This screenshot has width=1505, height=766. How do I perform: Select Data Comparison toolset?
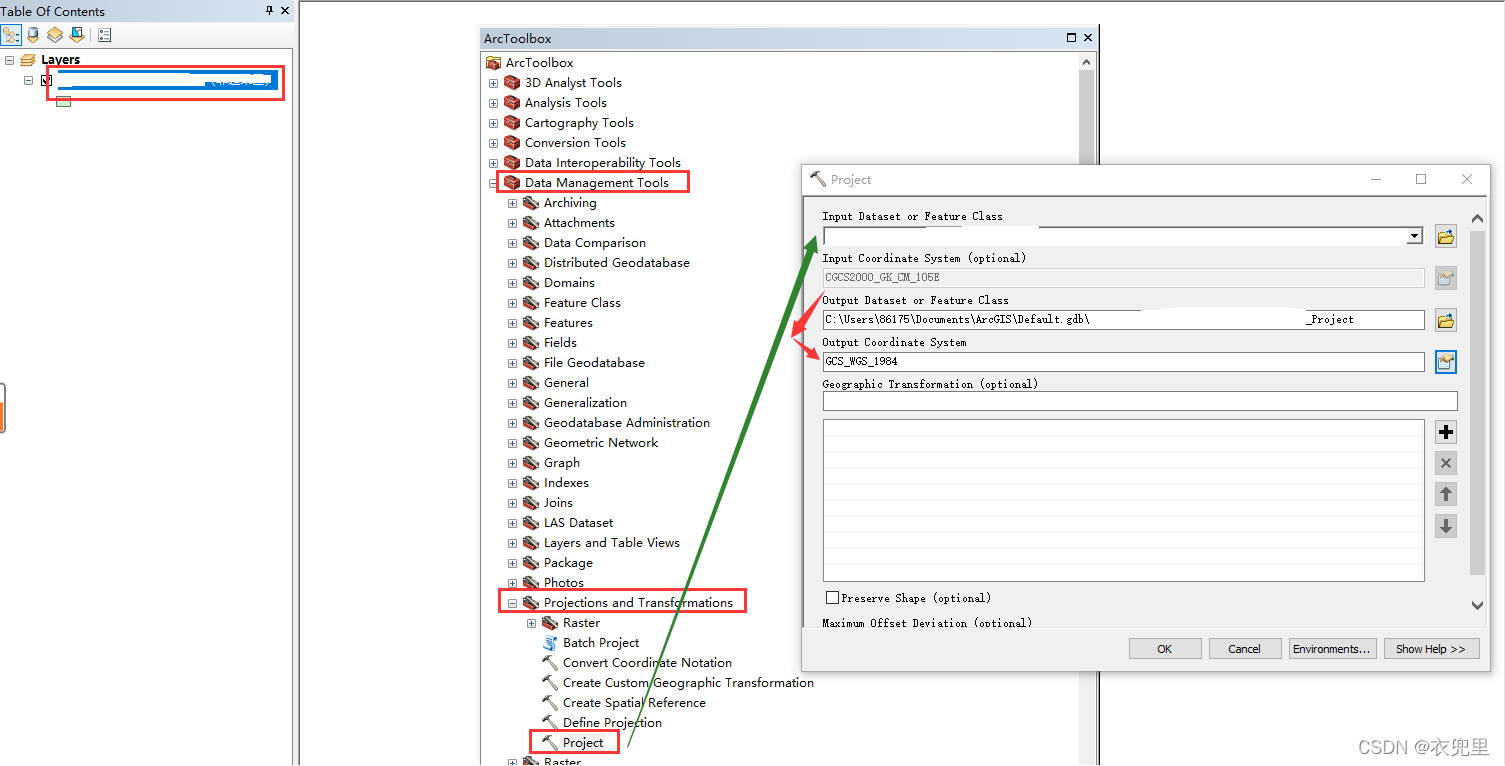point(595,243)
